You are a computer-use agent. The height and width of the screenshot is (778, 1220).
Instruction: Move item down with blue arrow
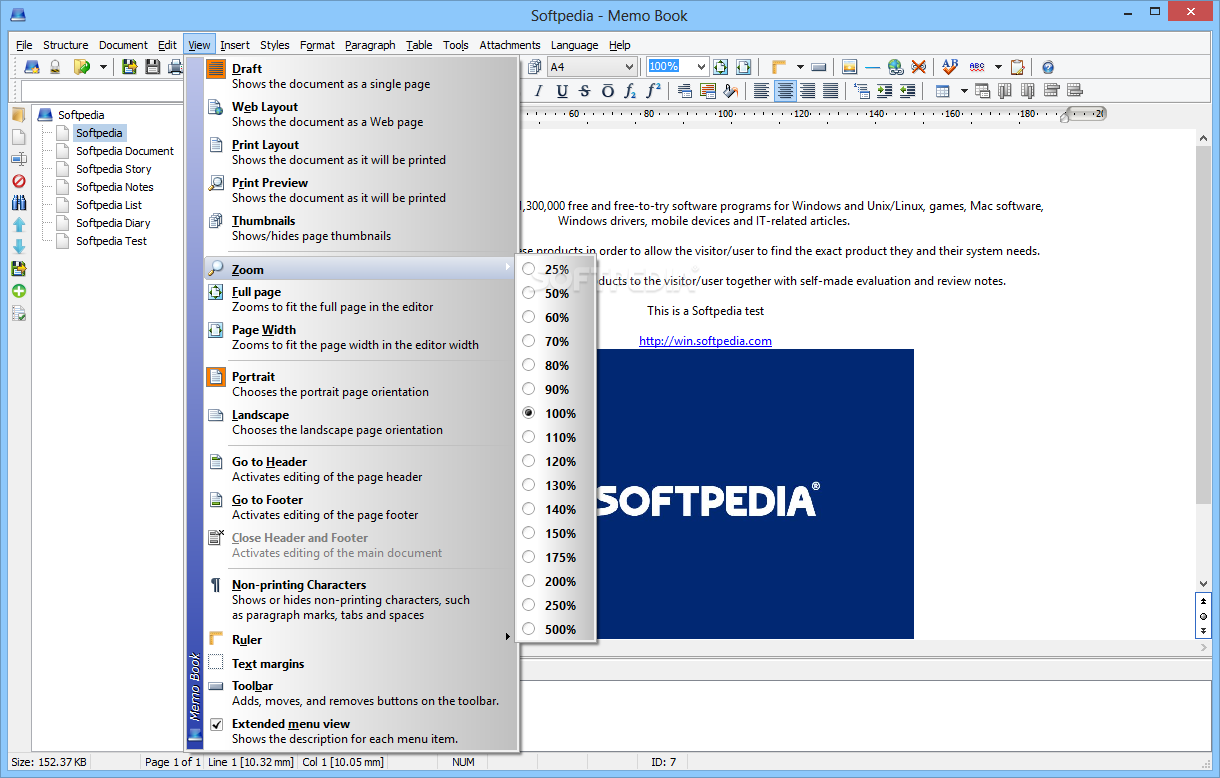(x=18, y=247)
